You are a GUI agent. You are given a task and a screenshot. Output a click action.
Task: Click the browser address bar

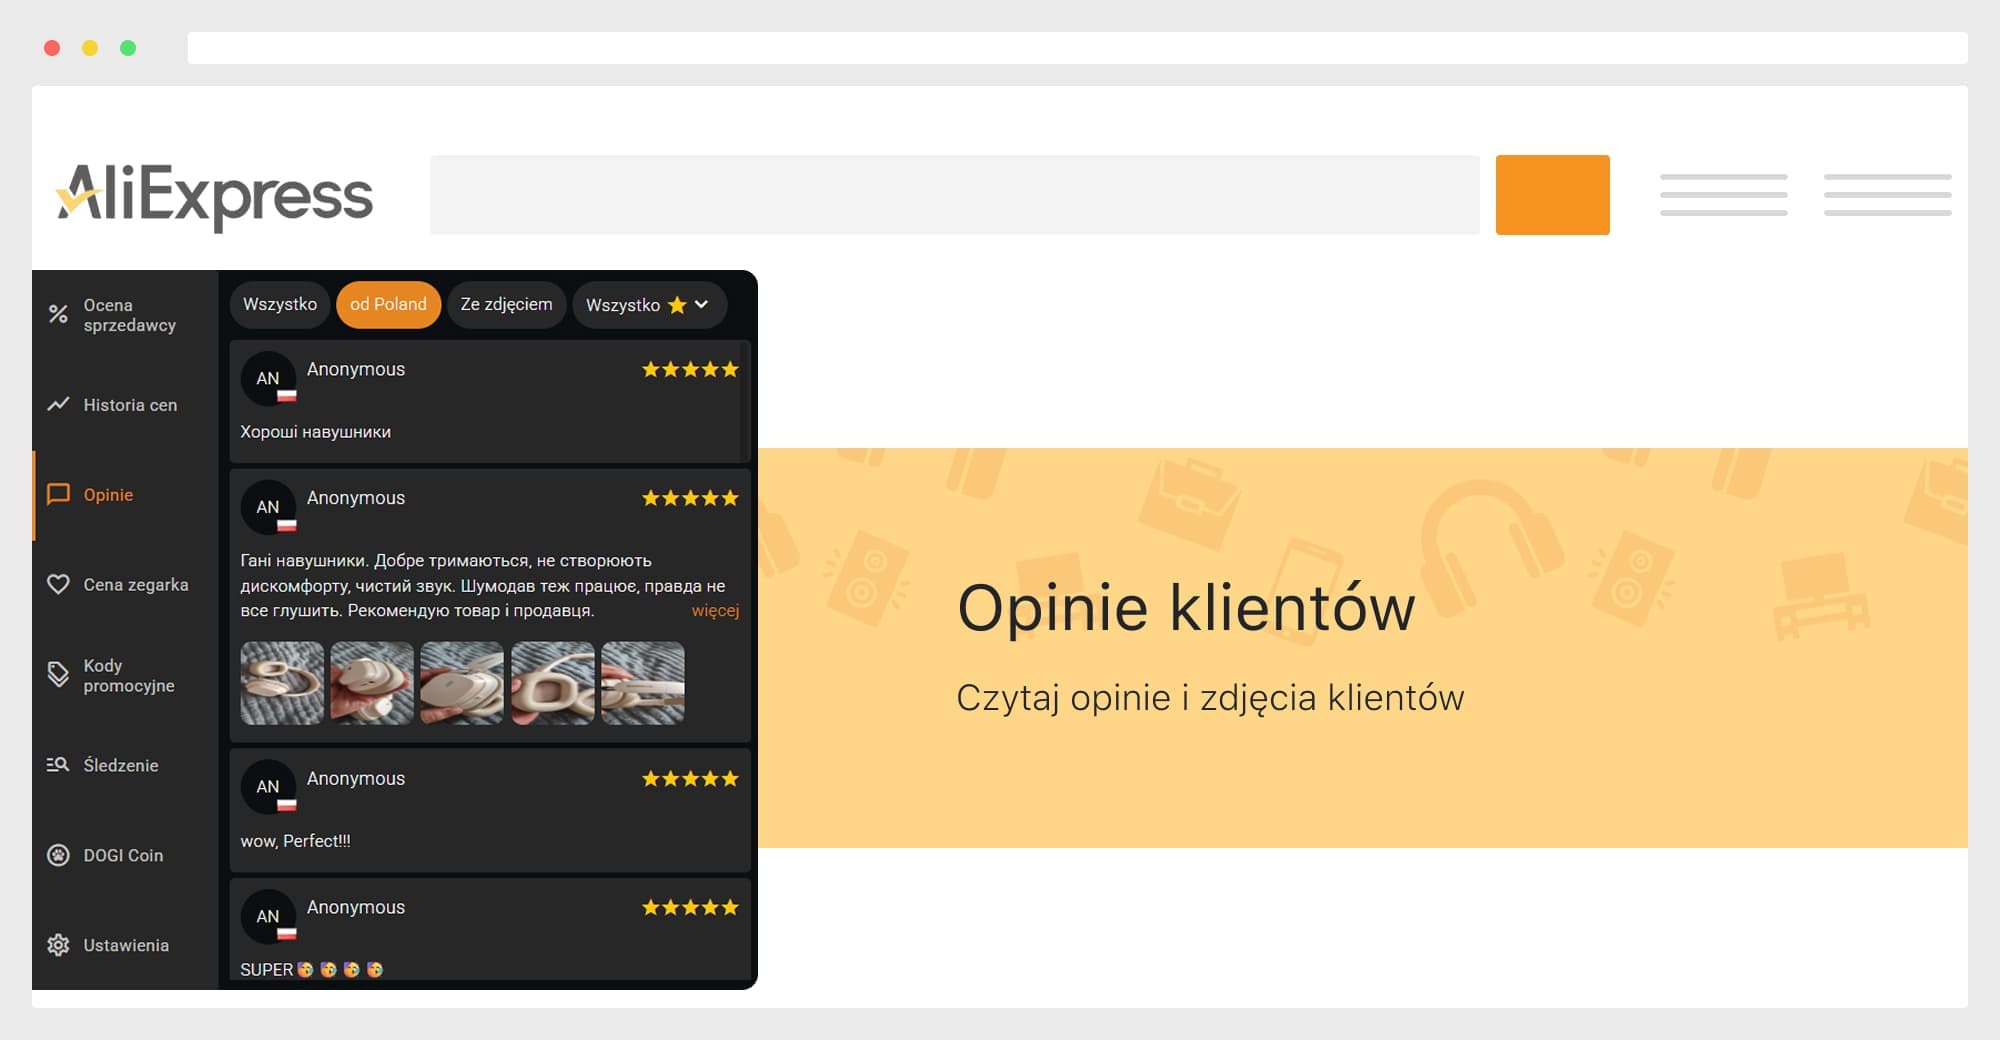(x=1077, y=48)
